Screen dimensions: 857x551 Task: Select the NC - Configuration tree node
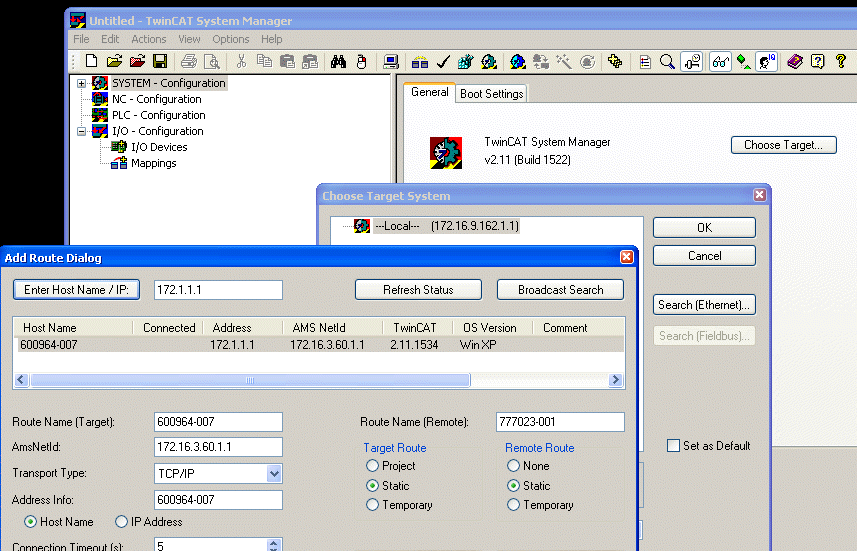click(156, 99)
